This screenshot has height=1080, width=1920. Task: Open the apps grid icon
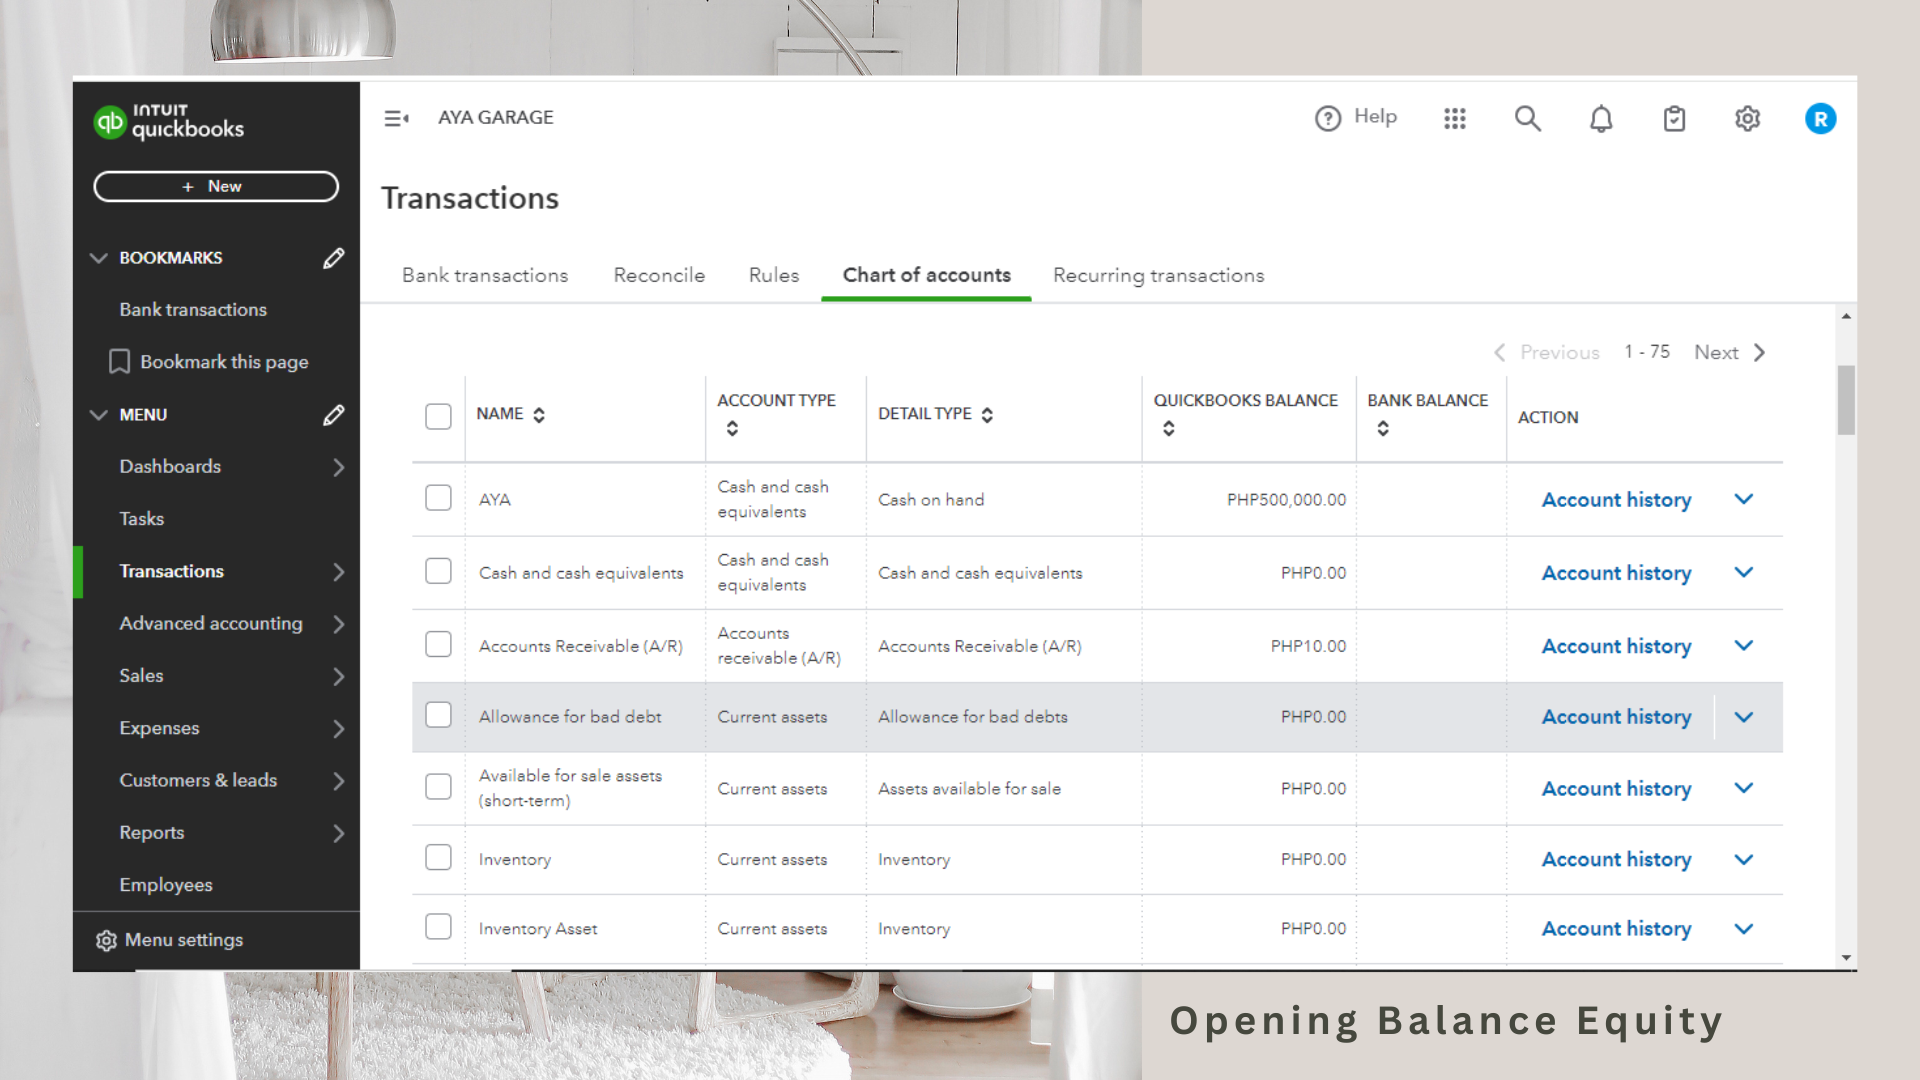pos(1455,119)
